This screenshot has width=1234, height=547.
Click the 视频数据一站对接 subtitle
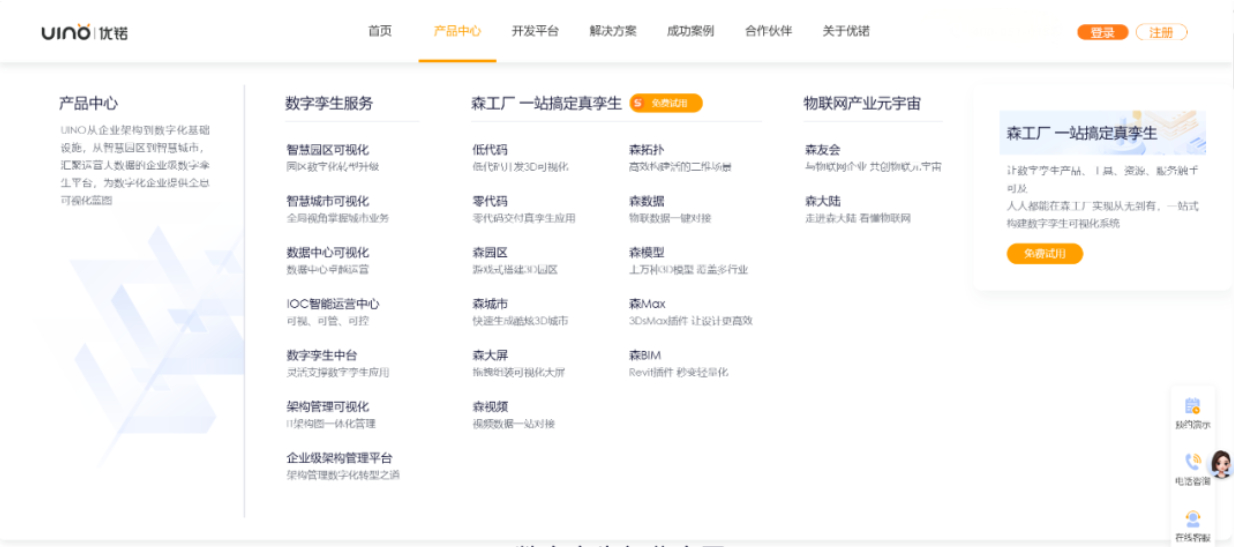[x=513, y=424]
